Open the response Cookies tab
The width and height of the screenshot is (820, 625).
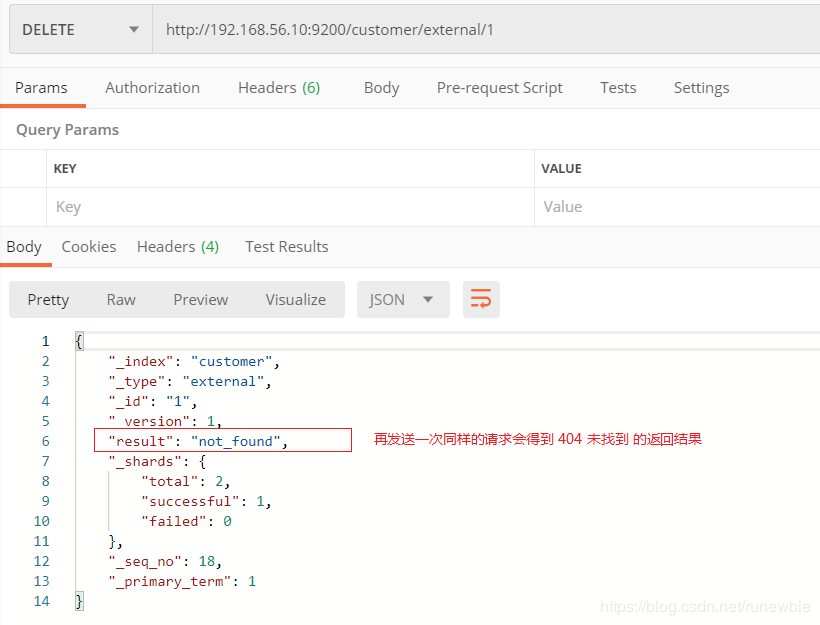pos(89,247)
